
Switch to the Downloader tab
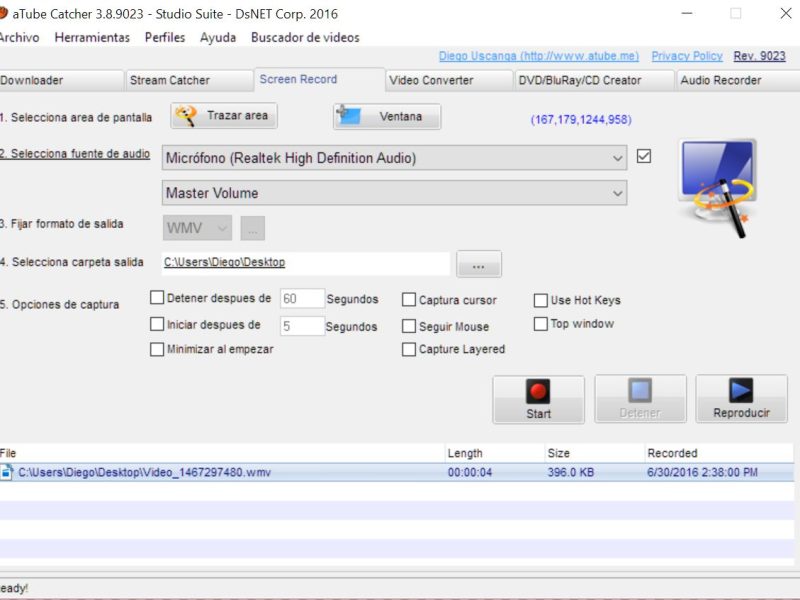click(x=61, y=81)
